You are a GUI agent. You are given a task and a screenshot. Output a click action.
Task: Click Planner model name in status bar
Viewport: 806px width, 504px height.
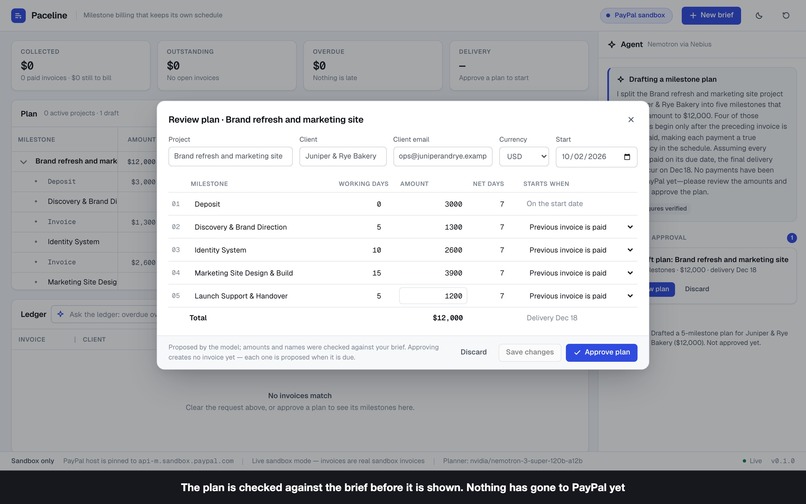click(512, 461)
